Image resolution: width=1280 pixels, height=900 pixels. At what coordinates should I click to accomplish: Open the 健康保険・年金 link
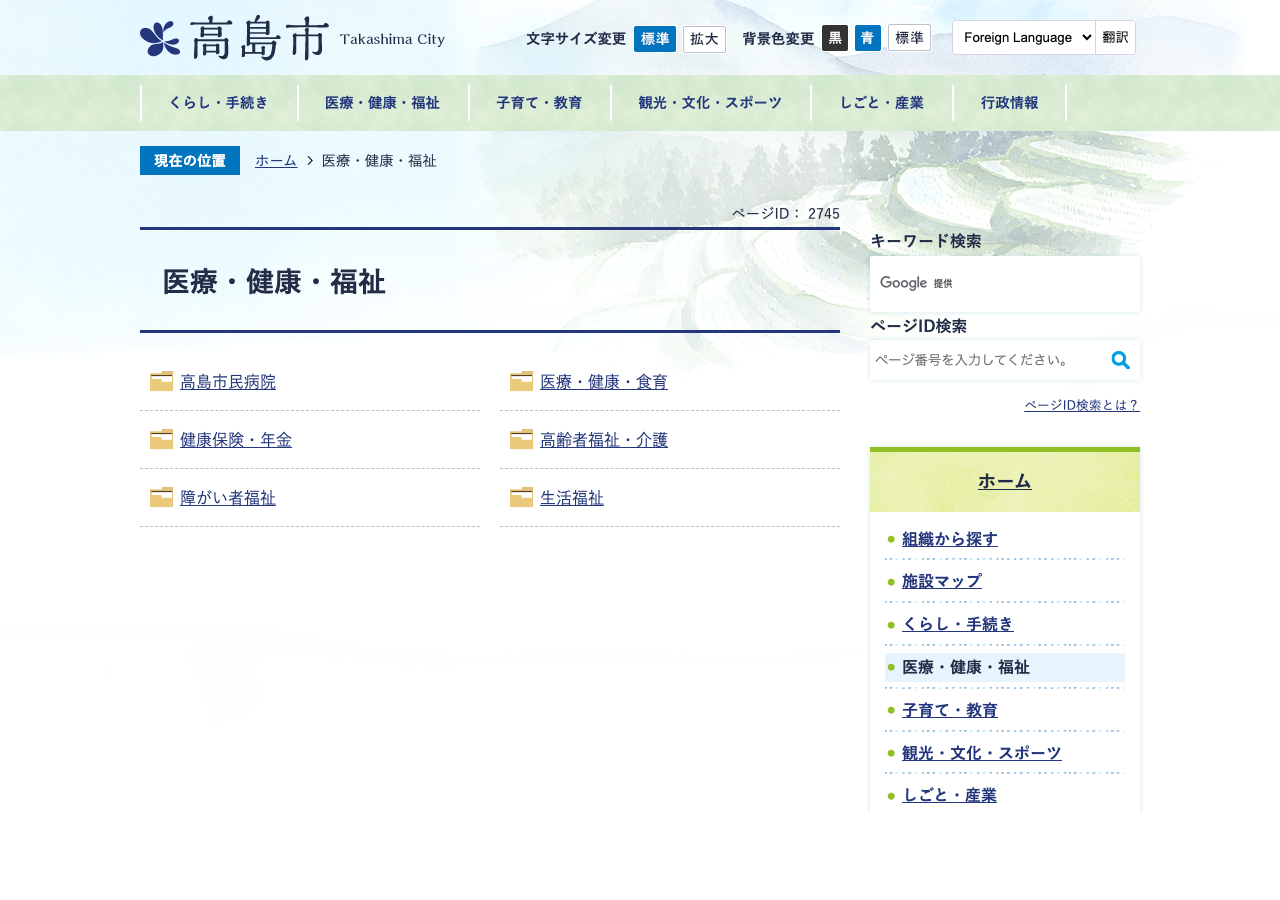pos(236,440)
